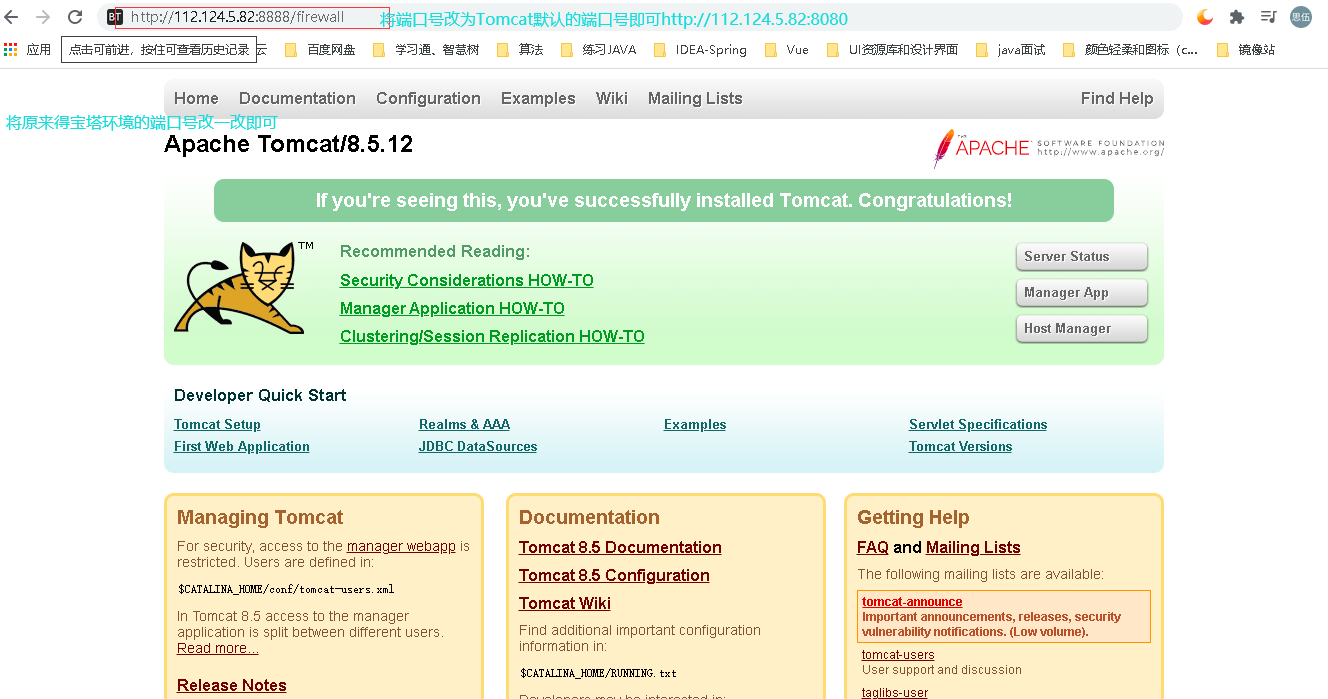The height and width of the screenshot is (699, 1328).
Task: Follow the manager webapp link
Action: (x=401, y=546)
